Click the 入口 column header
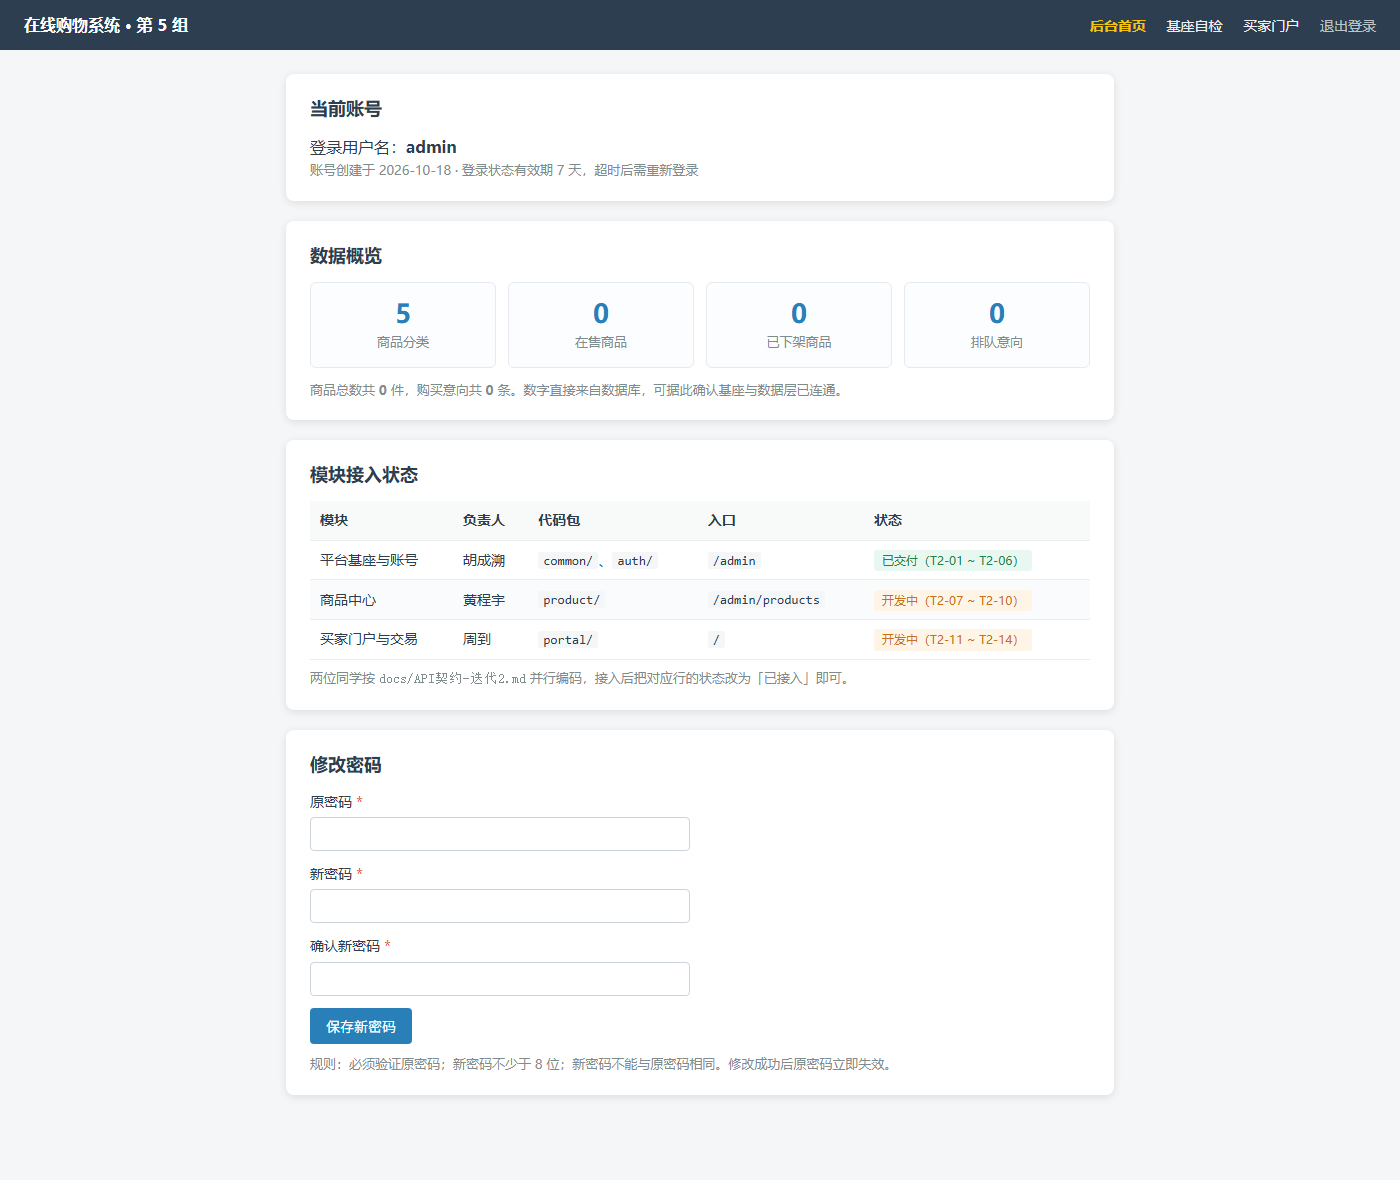 point(722,520)
